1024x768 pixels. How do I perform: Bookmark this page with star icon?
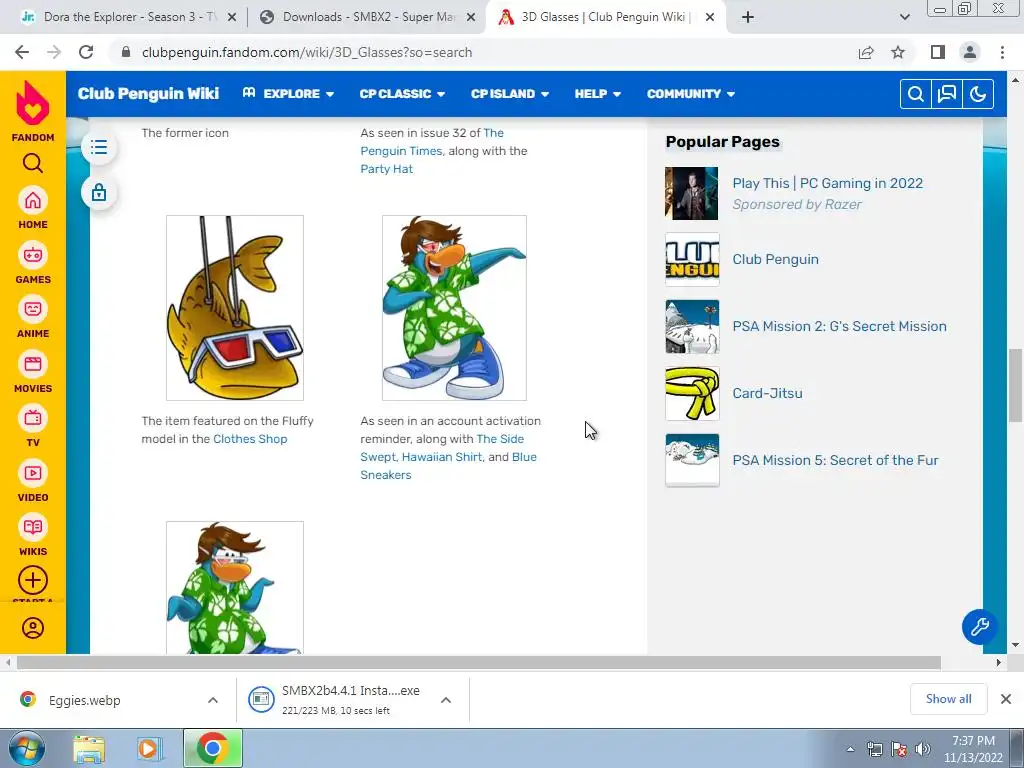[898, 52]
